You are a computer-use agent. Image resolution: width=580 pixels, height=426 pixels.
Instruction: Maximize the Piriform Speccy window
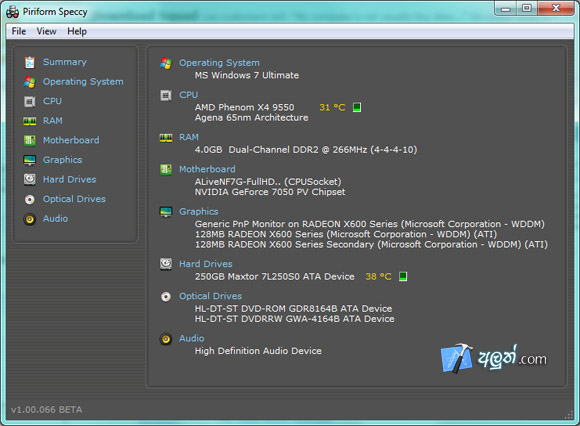click(527, 9)
